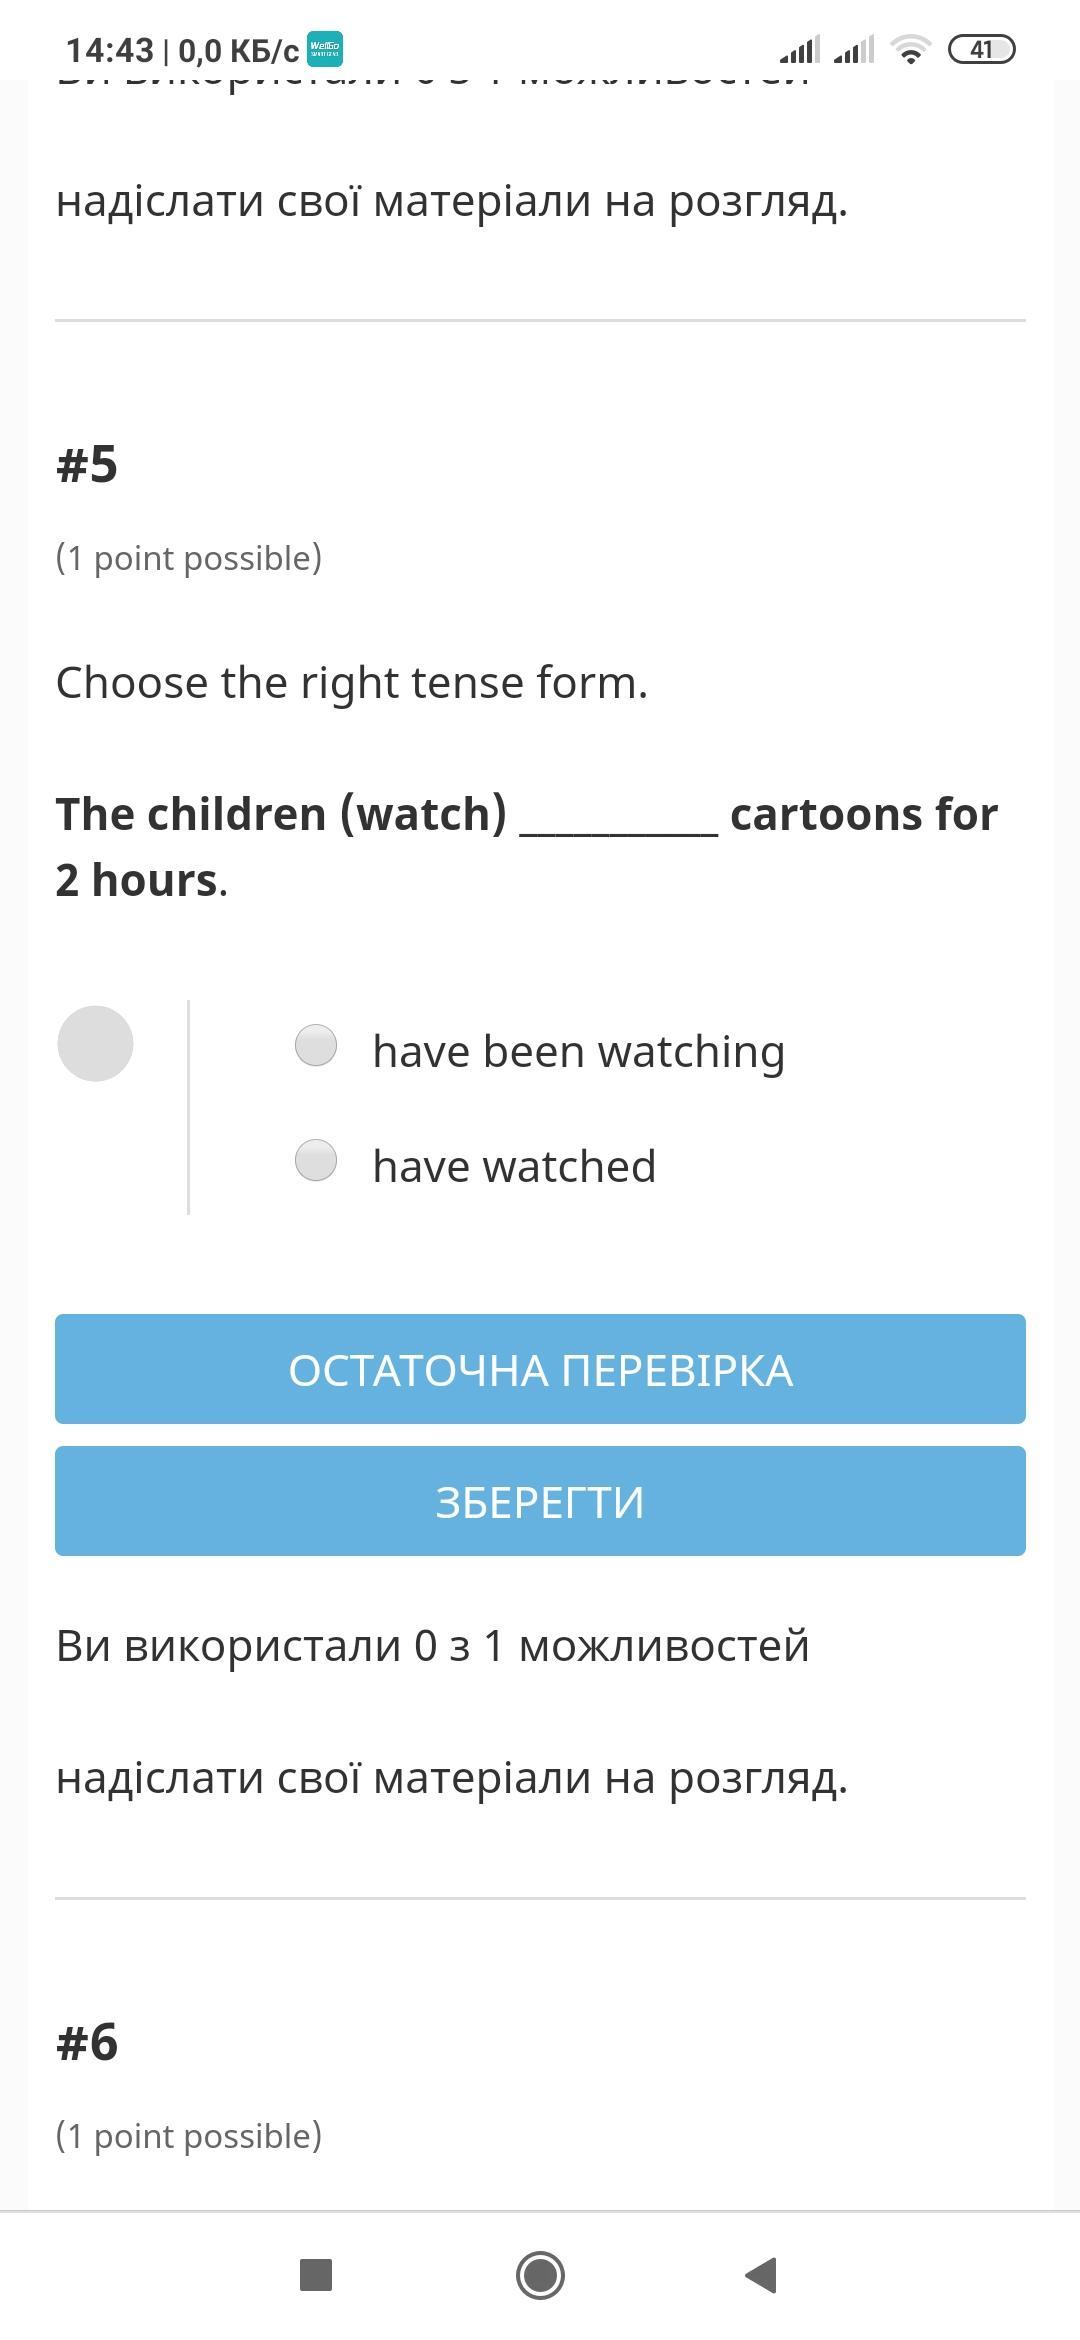Click the ЗБЕРЕГТИ save button
1080x2340 pixels.
(540, 1501)
